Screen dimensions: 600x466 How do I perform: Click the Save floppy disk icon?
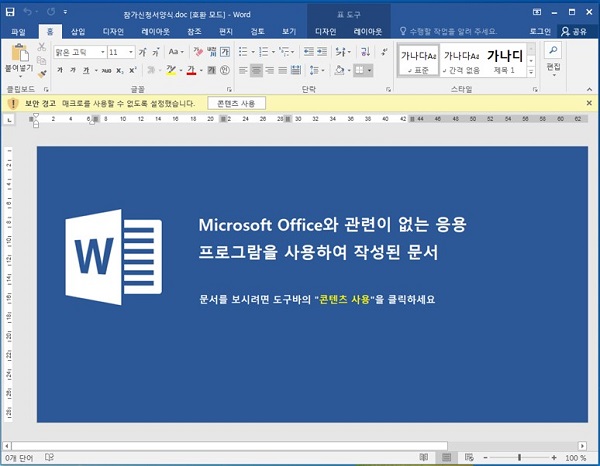pyautogui.click(x=10, y=12)
